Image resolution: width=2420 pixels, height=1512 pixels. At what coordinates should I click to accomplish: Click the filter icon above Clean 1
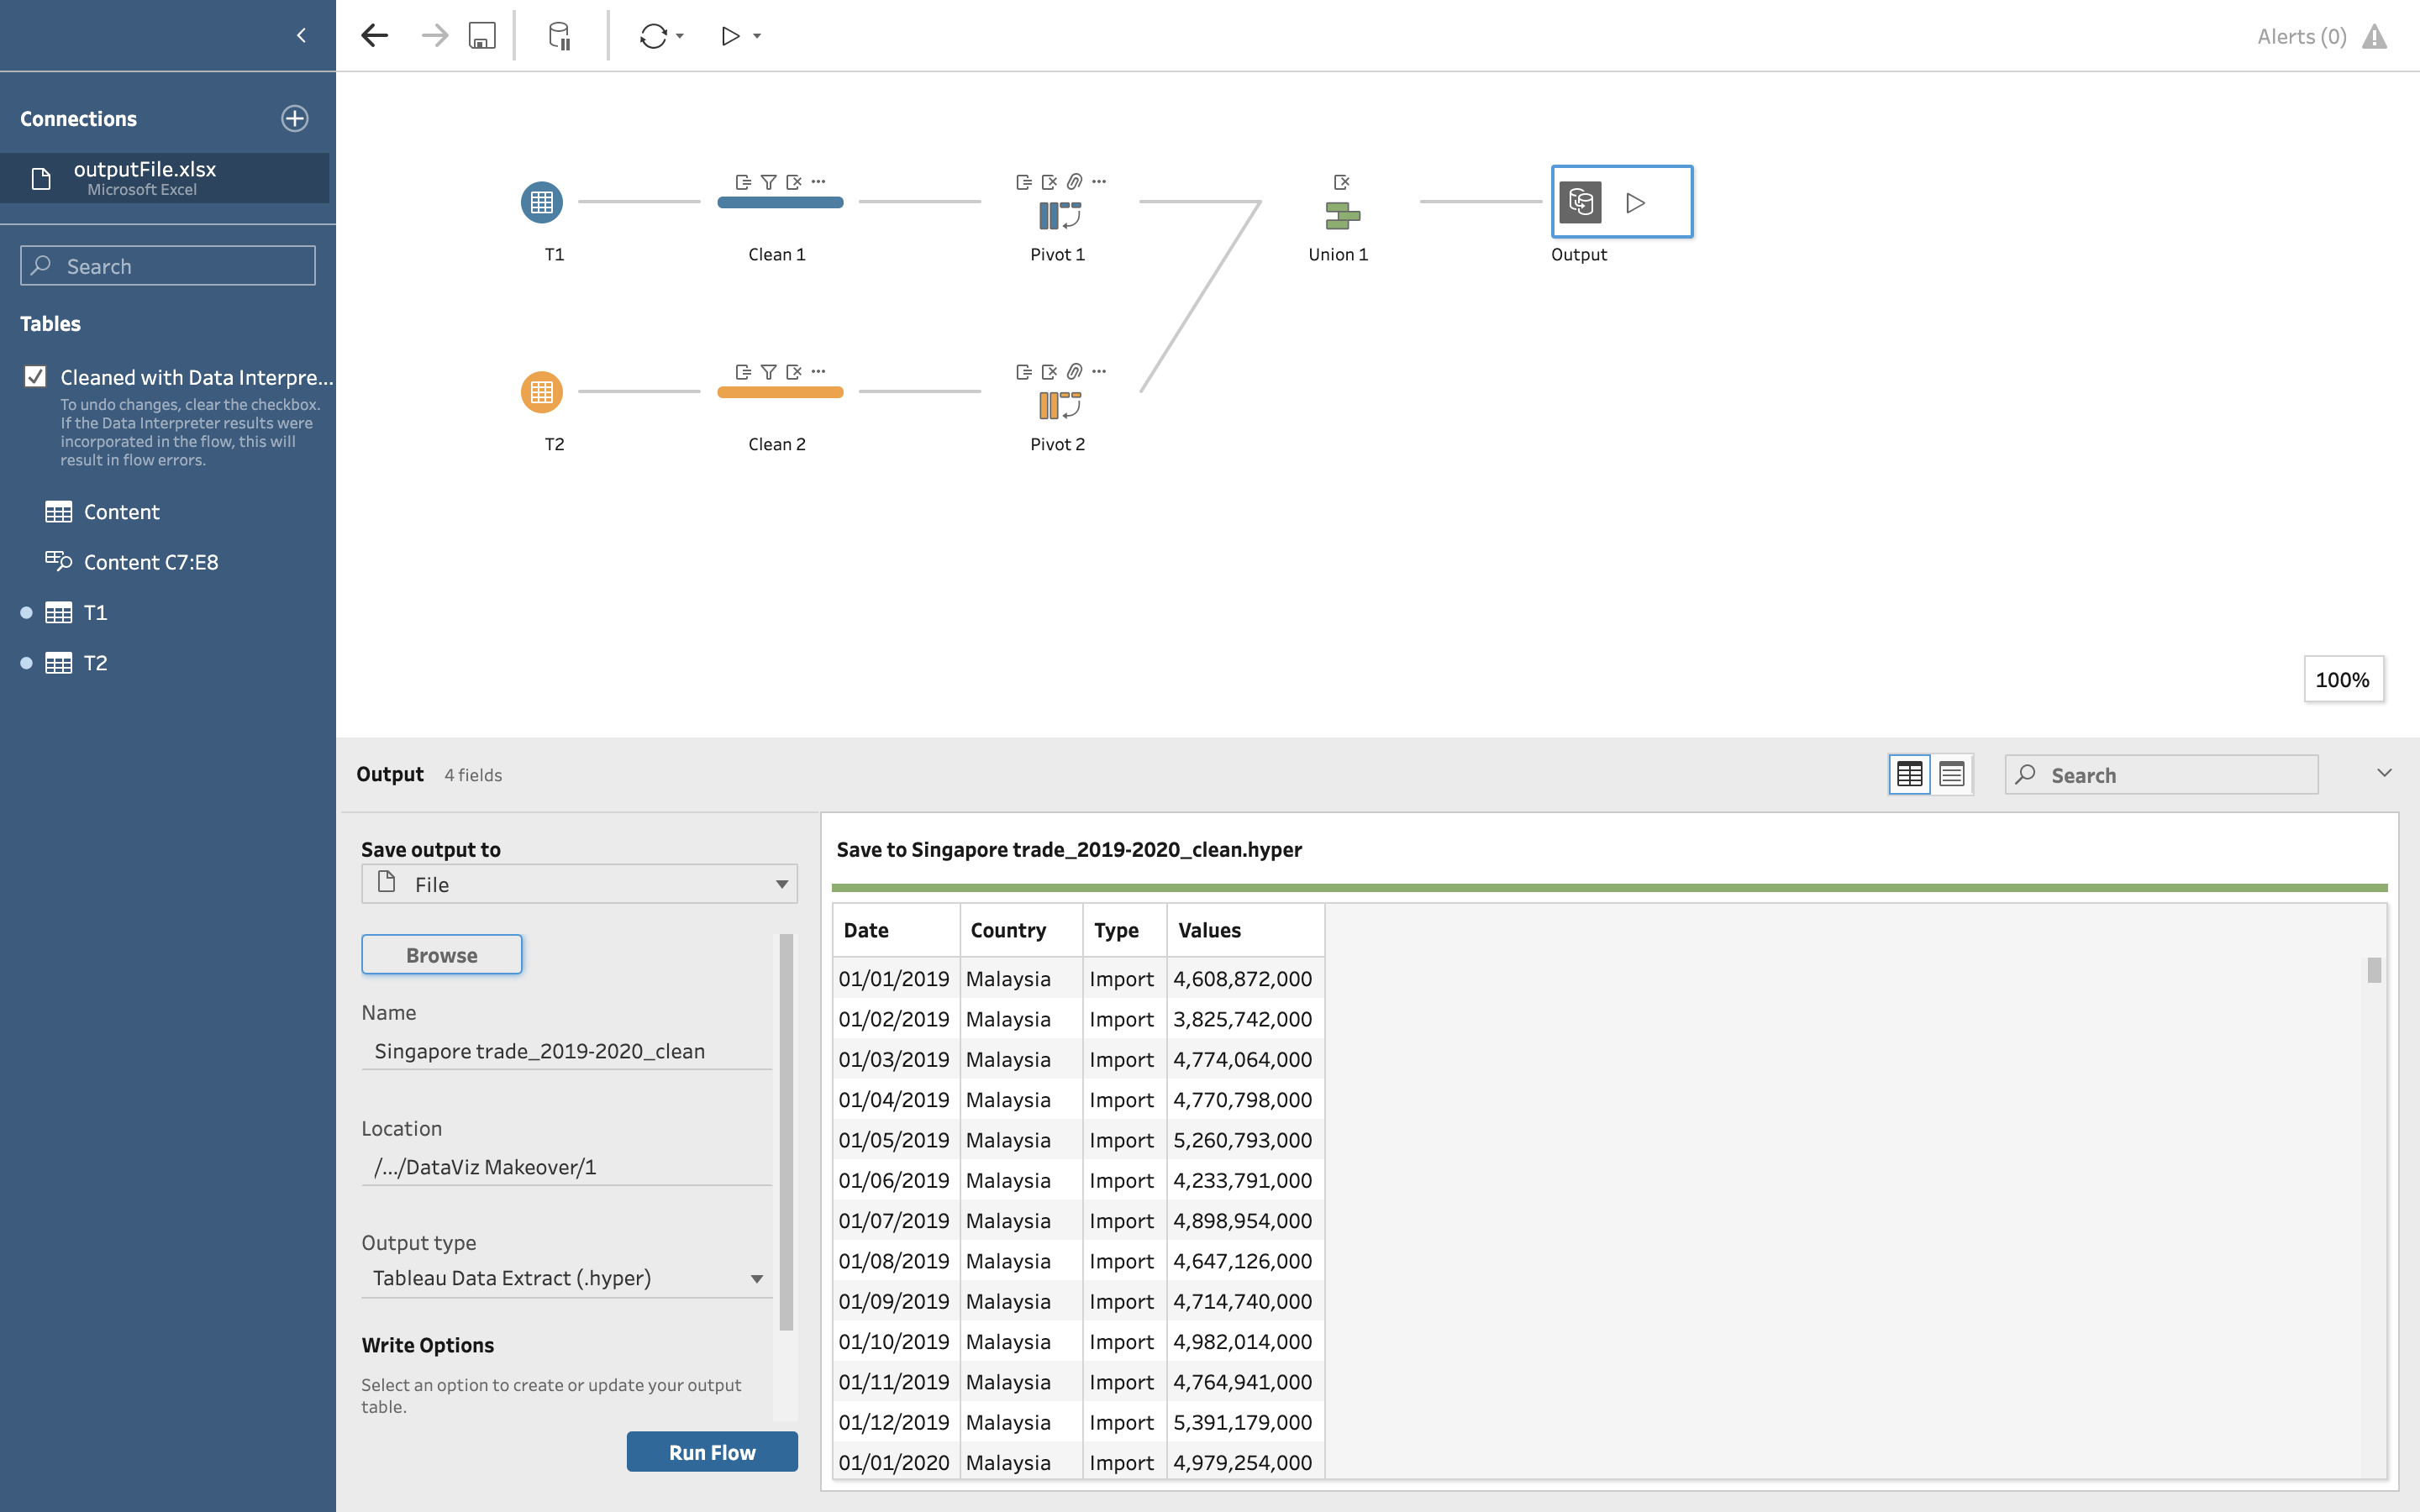coord(768,182)
